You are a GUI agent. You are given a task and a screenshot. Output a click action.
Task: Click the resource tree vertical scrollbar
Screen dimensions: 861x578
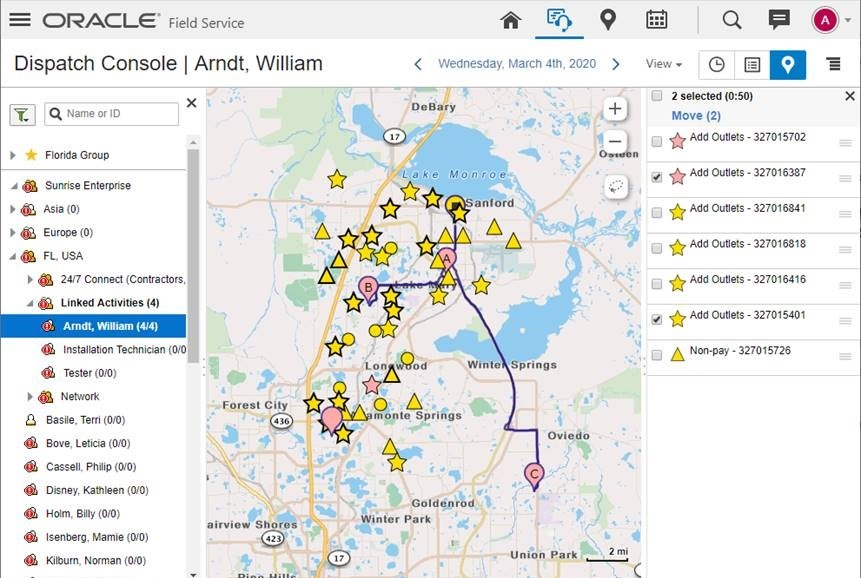click(x=193, y=256)
